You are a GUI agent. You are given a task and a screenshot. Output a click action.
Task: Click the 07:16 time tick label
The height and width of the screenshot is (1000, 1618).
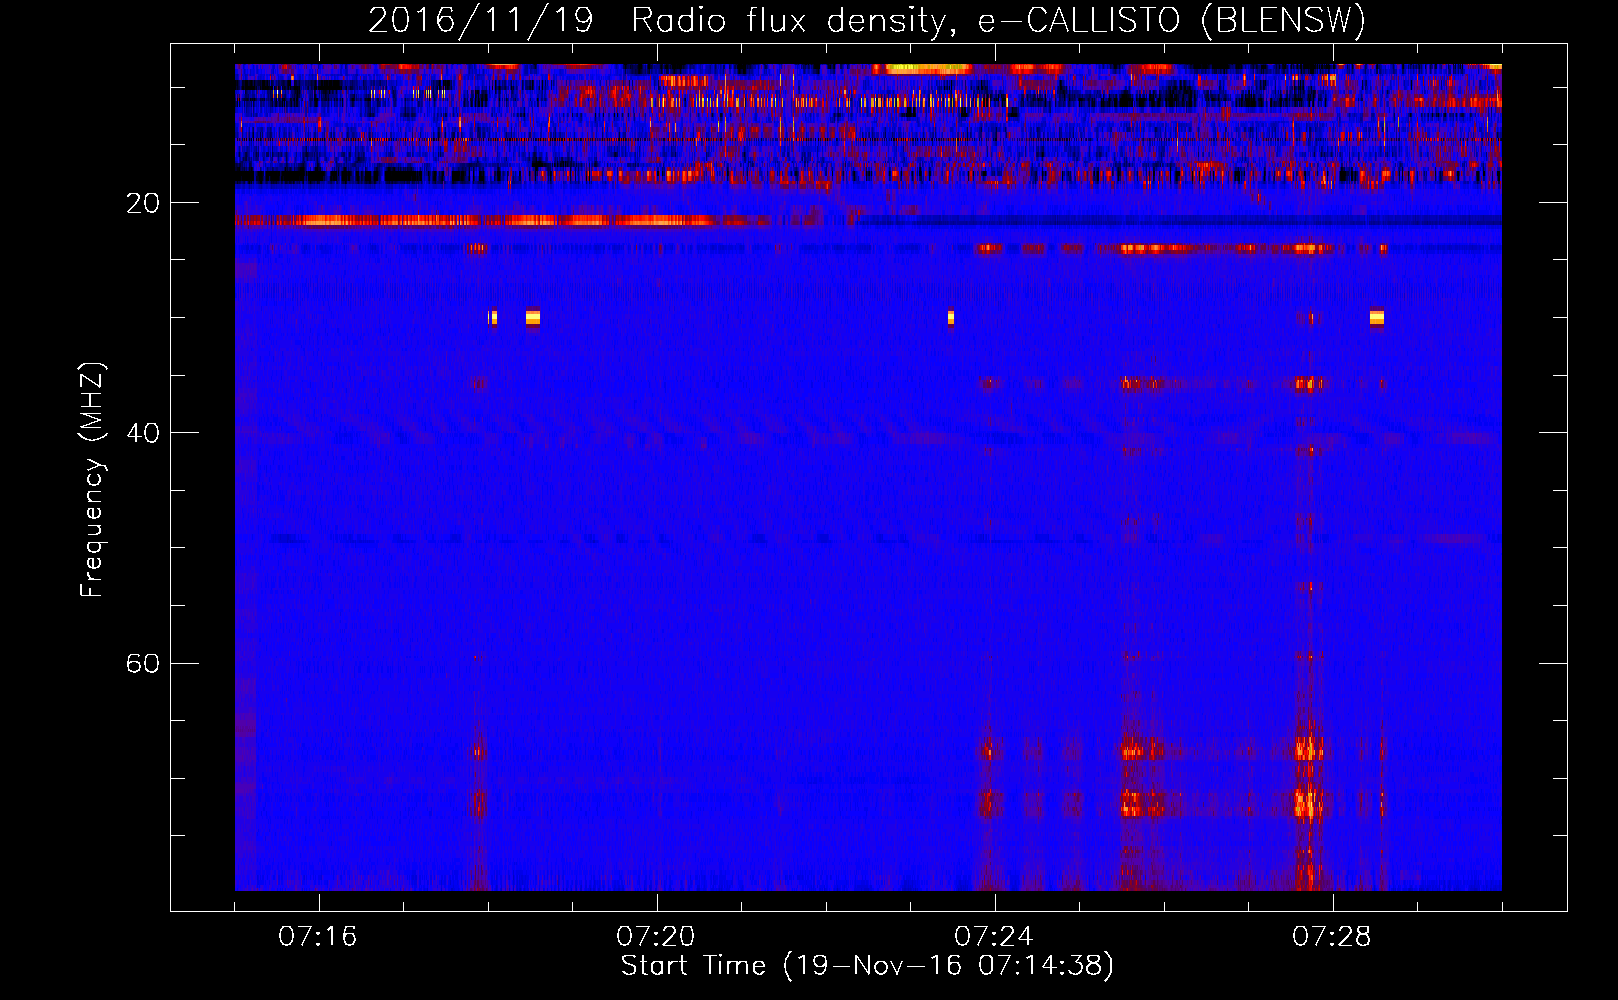pyautogui.click(x=318, y=936)
